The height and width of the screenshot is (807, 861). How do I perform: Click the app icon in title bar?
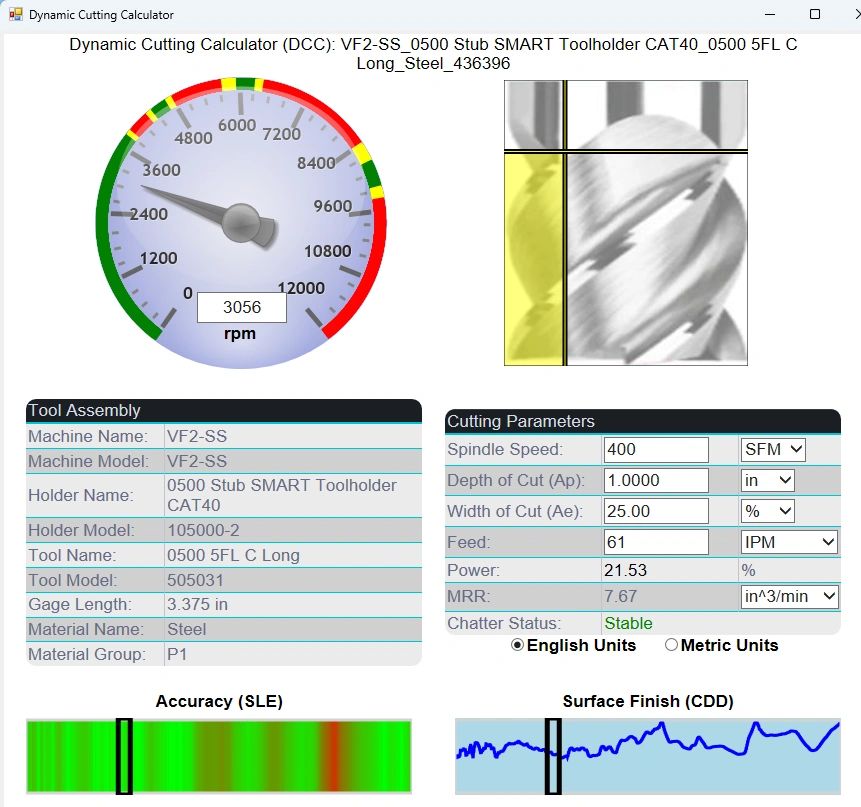tap(15, 15)
